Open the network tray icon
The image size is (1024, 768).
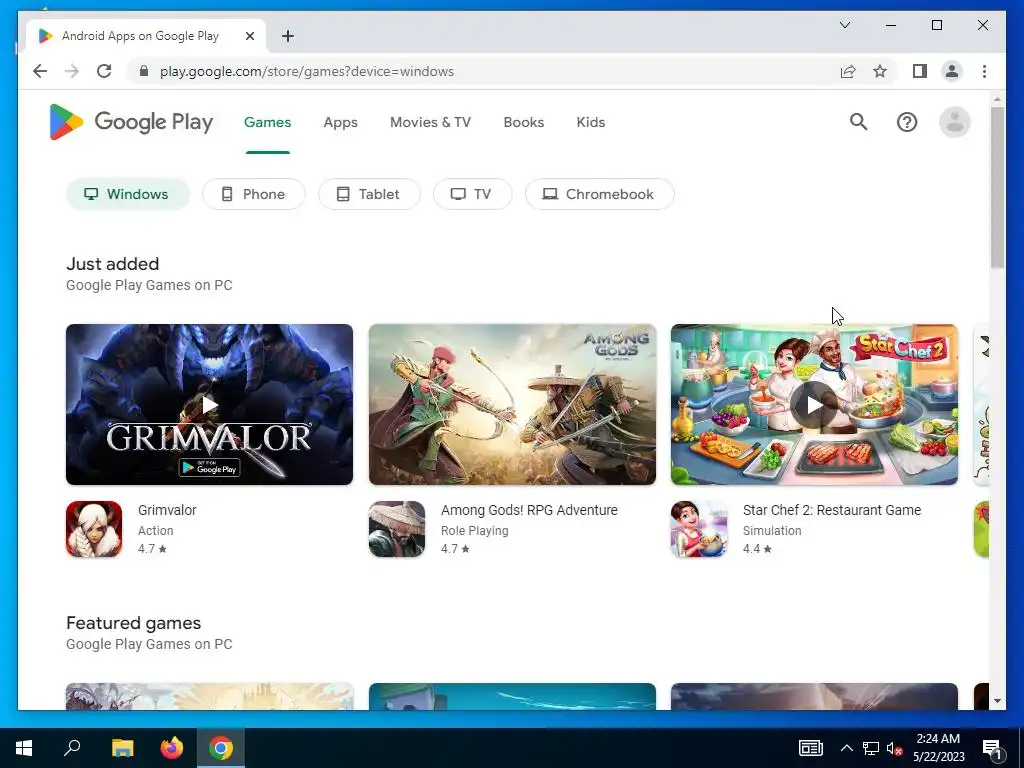coord(871,748)
